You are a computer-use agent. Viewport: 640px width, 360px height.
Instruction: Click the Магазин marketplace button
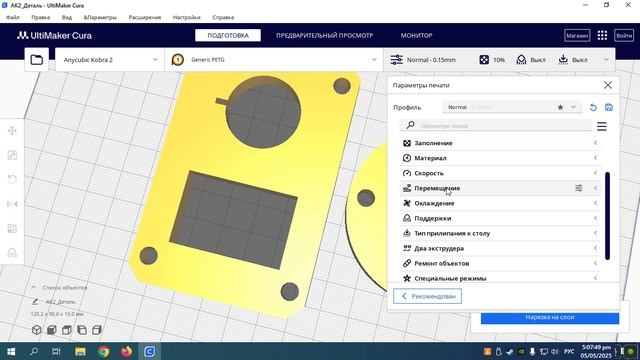[577, 36]
